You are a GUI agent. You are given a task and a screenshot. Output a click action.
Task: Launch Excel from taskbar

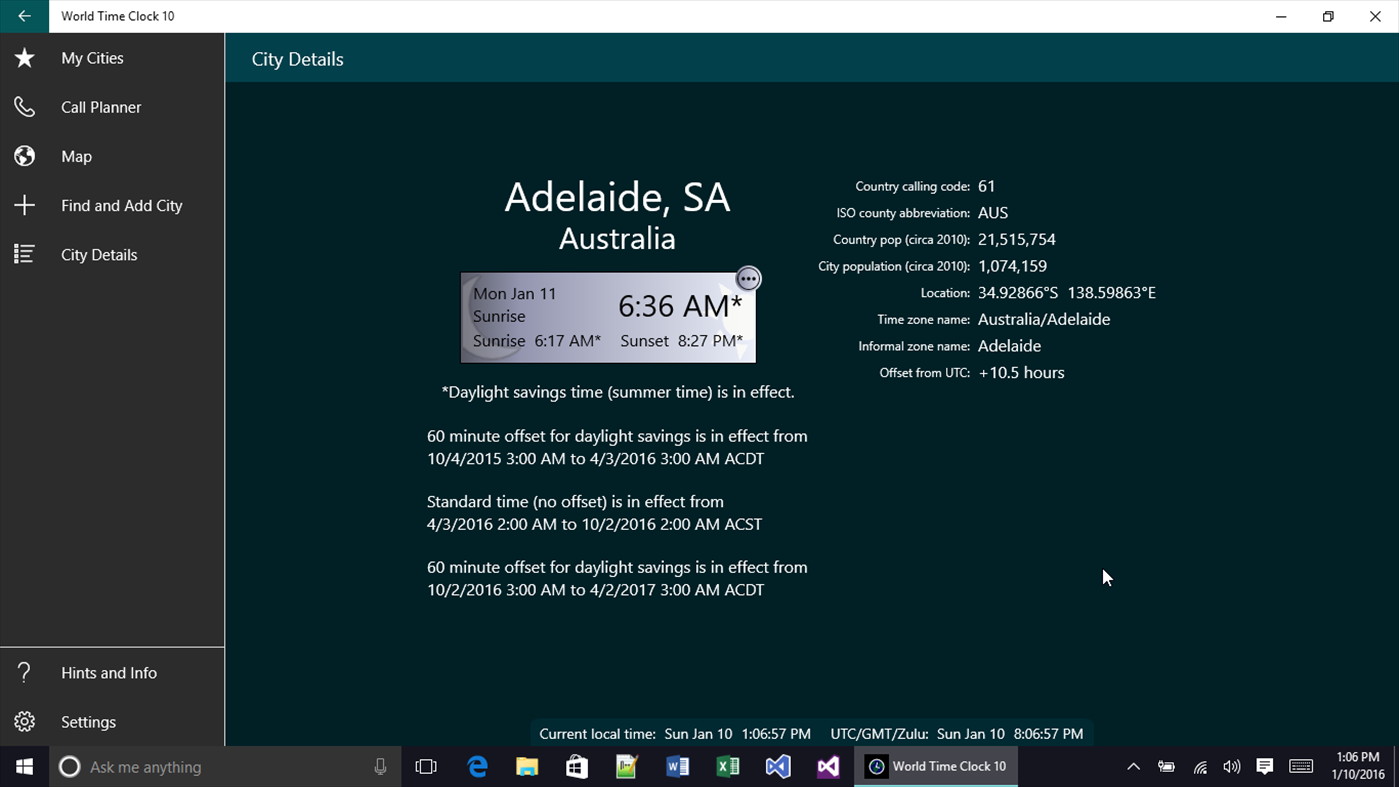[x=727, y=767]
